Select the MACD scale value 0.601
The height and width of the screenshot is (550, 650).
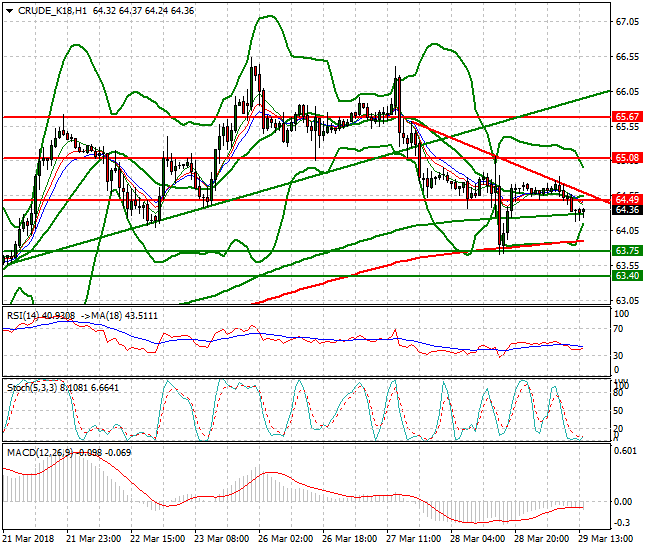coord(625,451)
